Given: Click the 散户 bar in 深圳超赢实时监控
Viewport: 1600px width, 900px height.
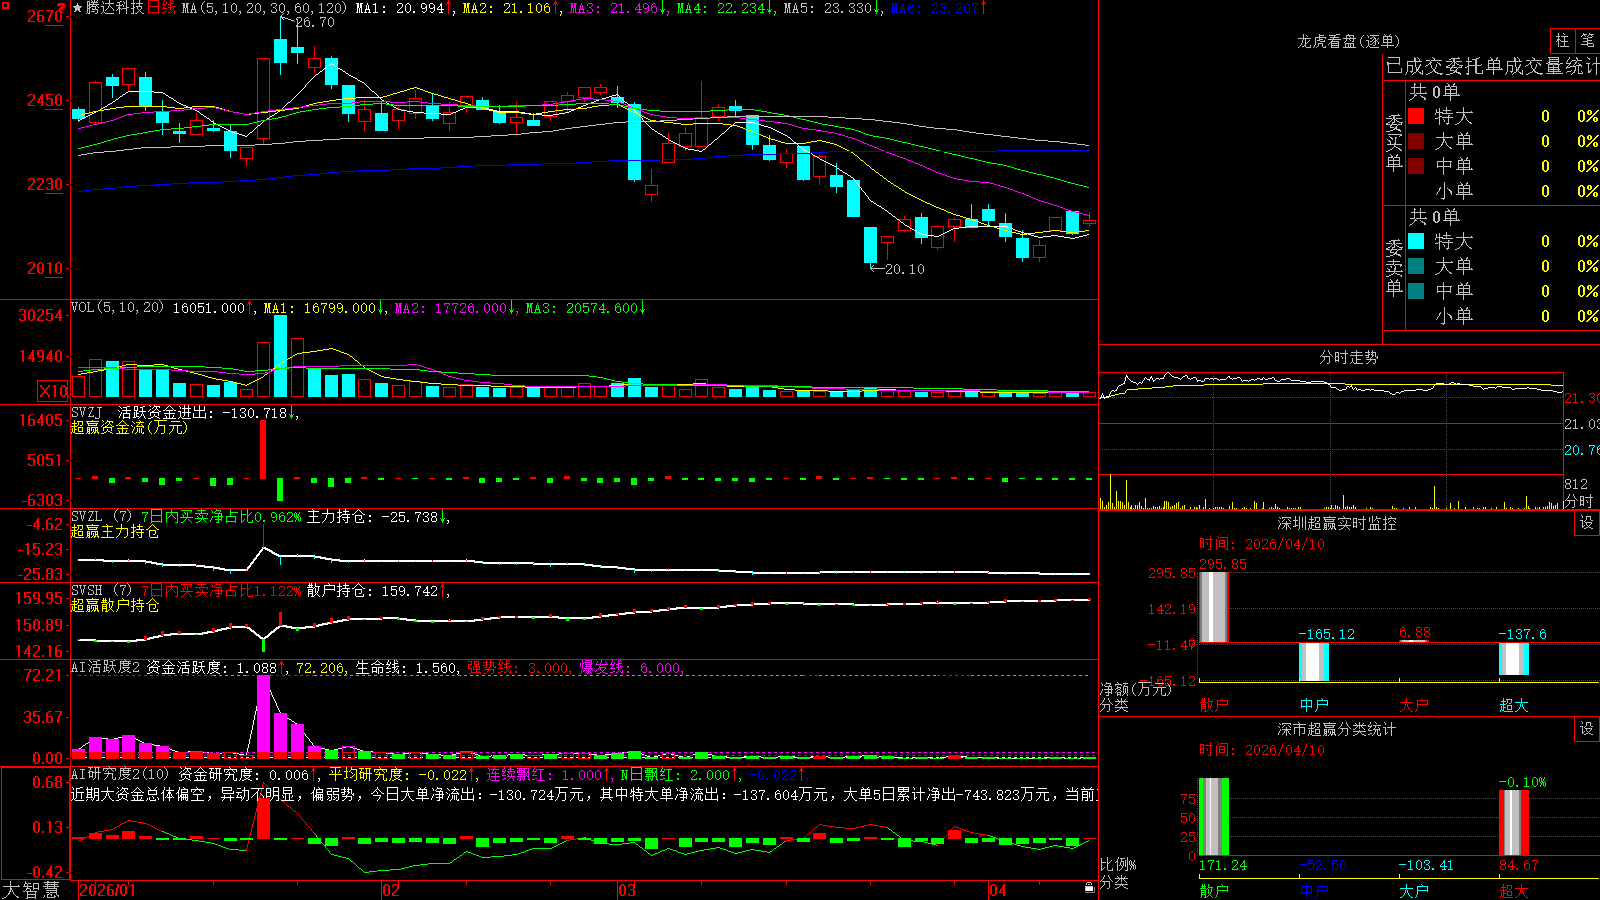Looking at the screenshot, I should tap(1214, 607).
